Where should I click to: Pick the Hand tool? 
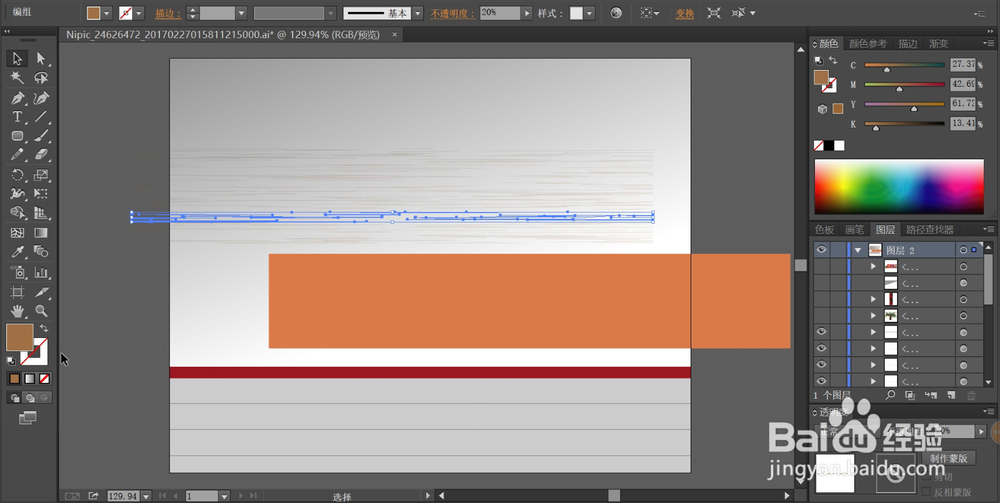tap(17, 311)
